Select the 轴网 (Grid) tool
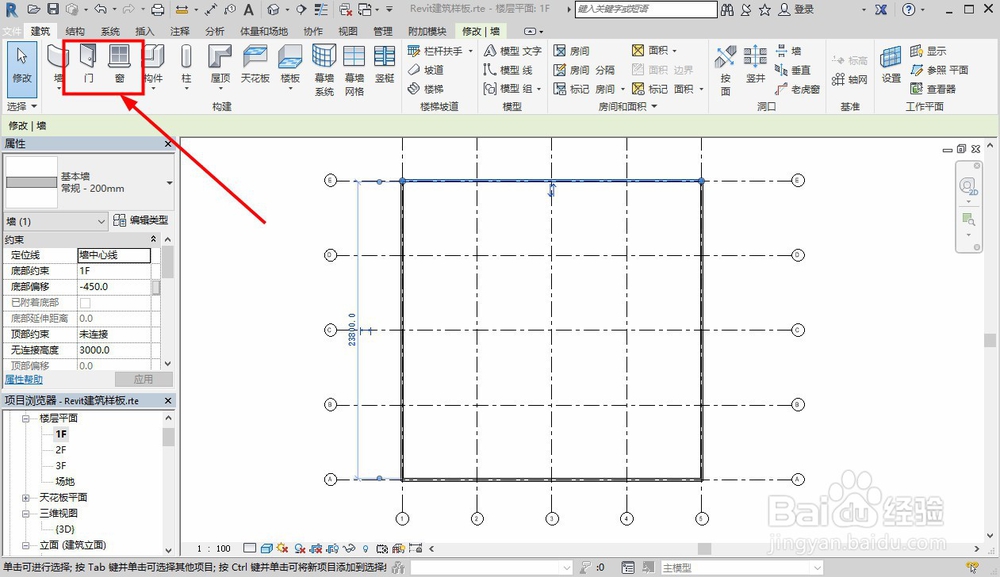Viewport: 1000px width, 577px height. coord(849,80)
